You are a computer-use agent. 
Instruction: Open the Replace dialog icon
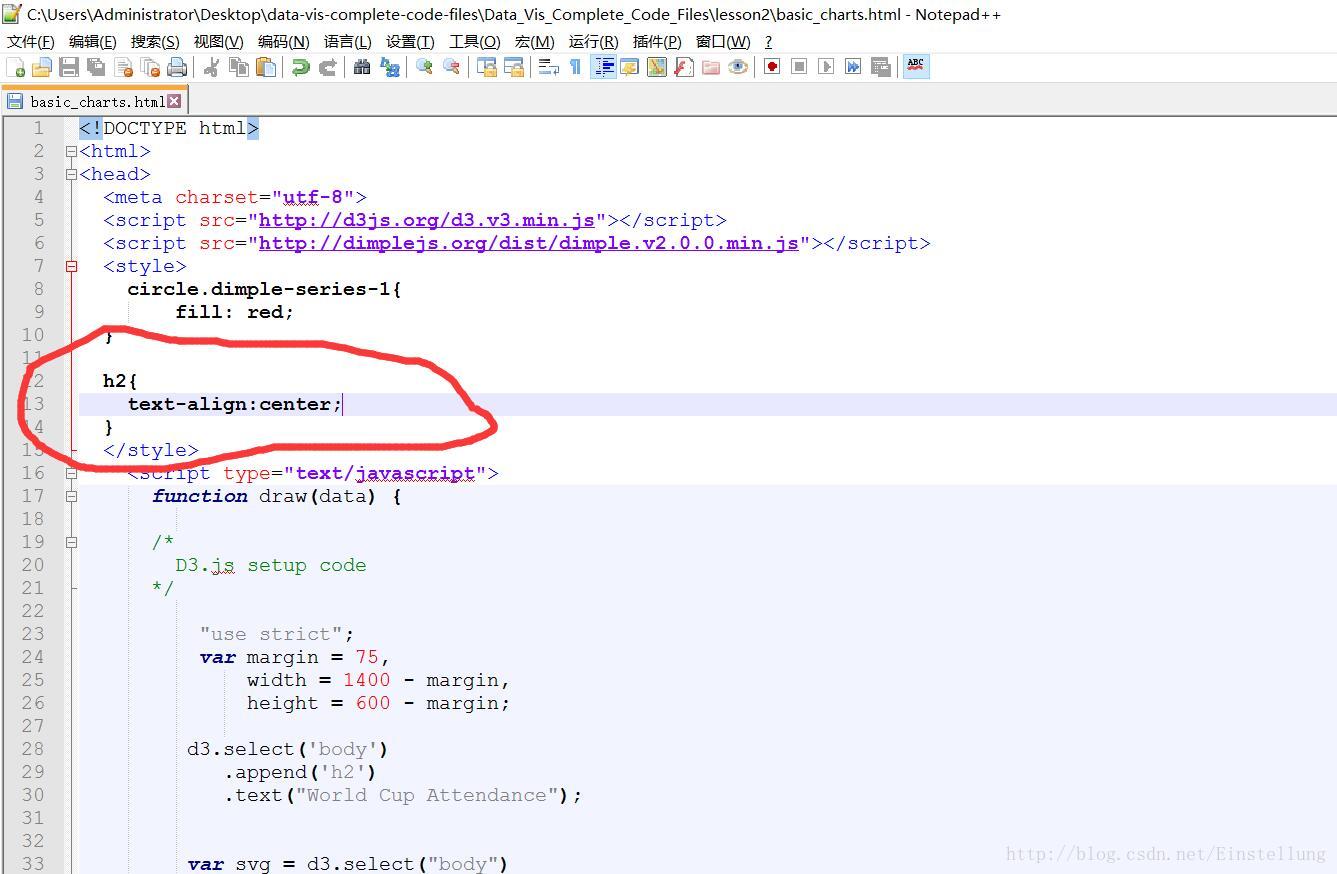(390, 67)
